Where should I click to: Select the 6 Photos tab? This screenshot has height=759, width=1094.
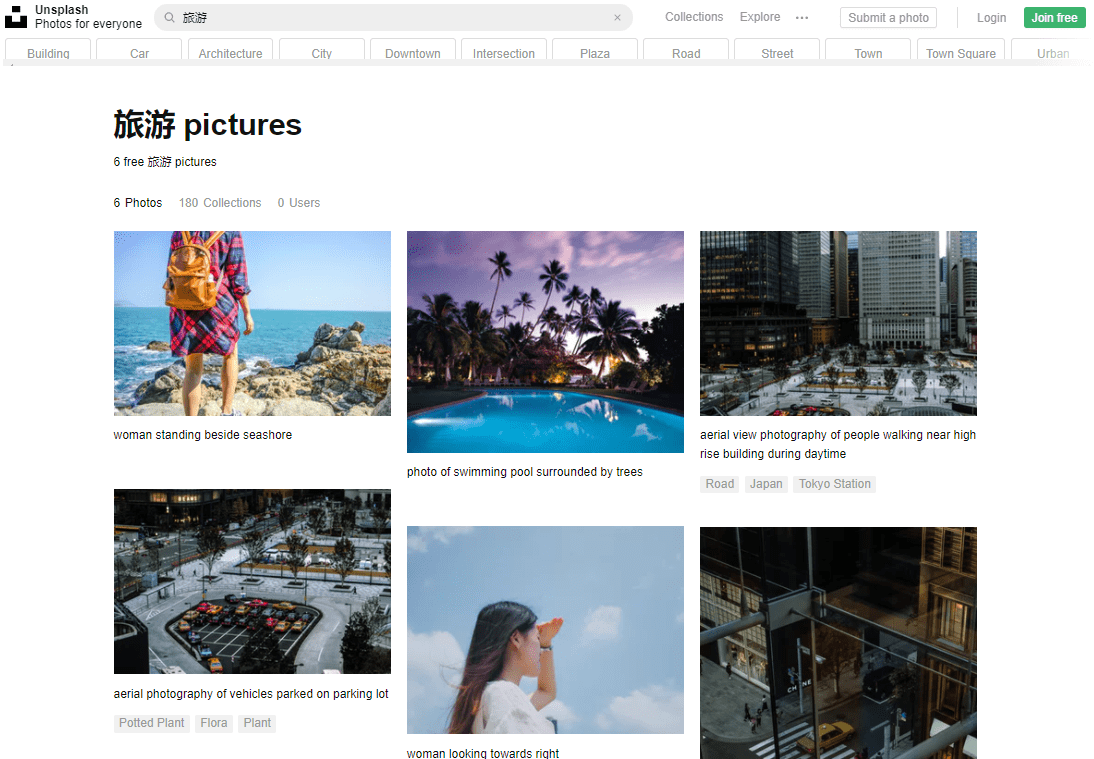point(138,203)
